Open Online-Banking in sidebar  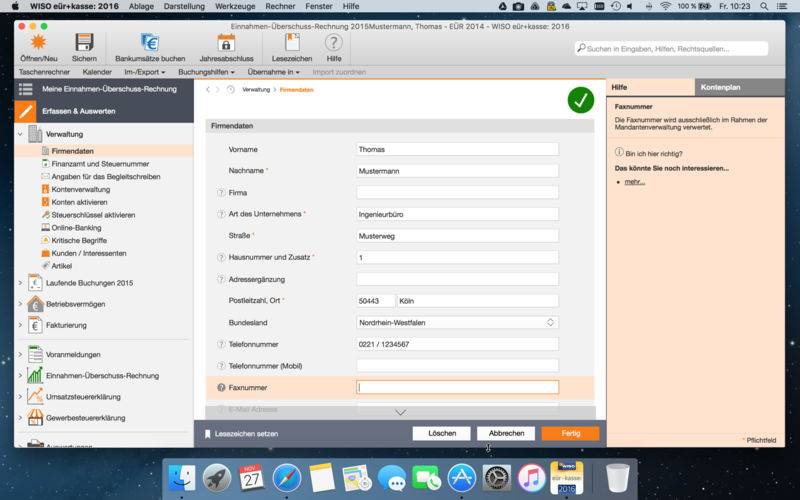pos(76,228)
